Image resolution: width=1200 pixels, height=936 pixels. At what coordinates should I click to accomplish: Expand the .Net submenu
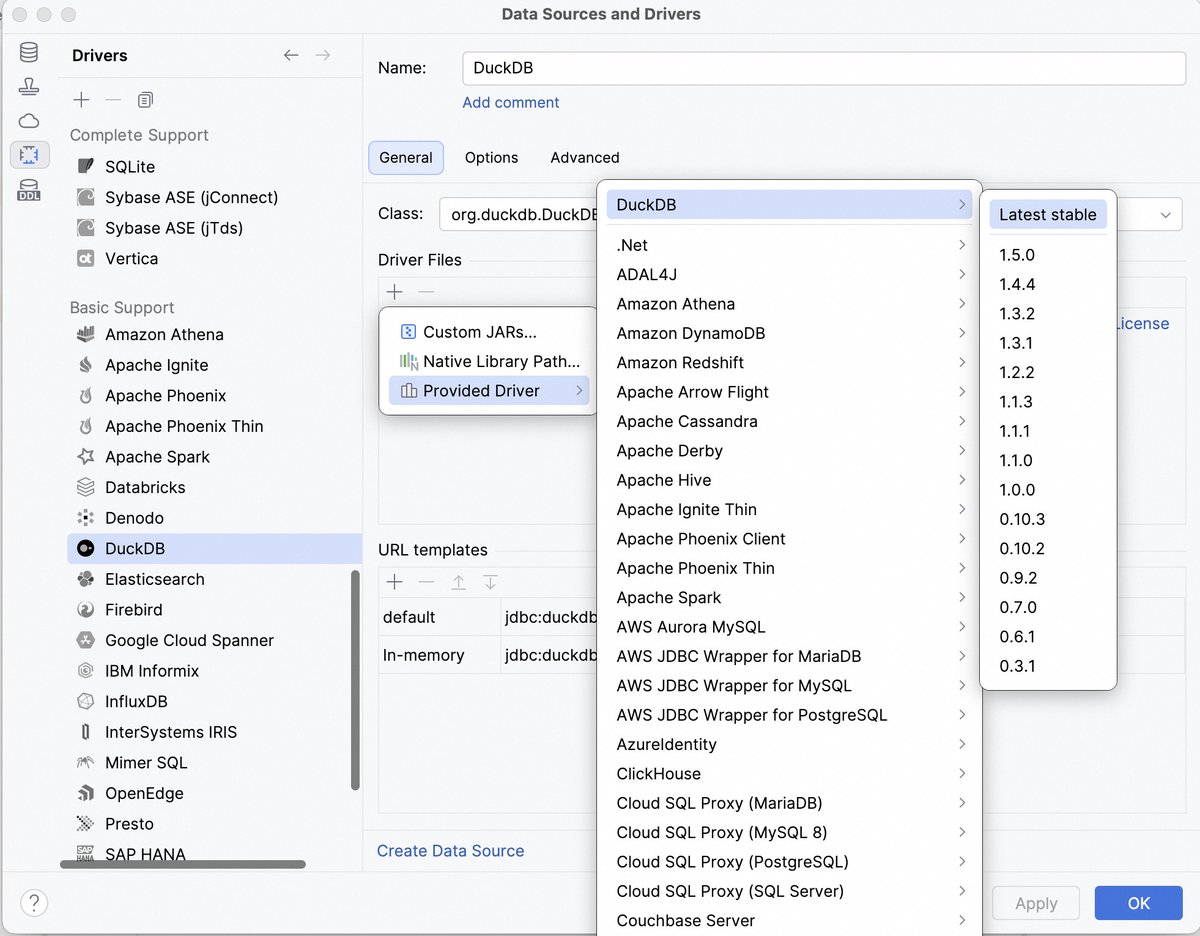pos(790,245)
